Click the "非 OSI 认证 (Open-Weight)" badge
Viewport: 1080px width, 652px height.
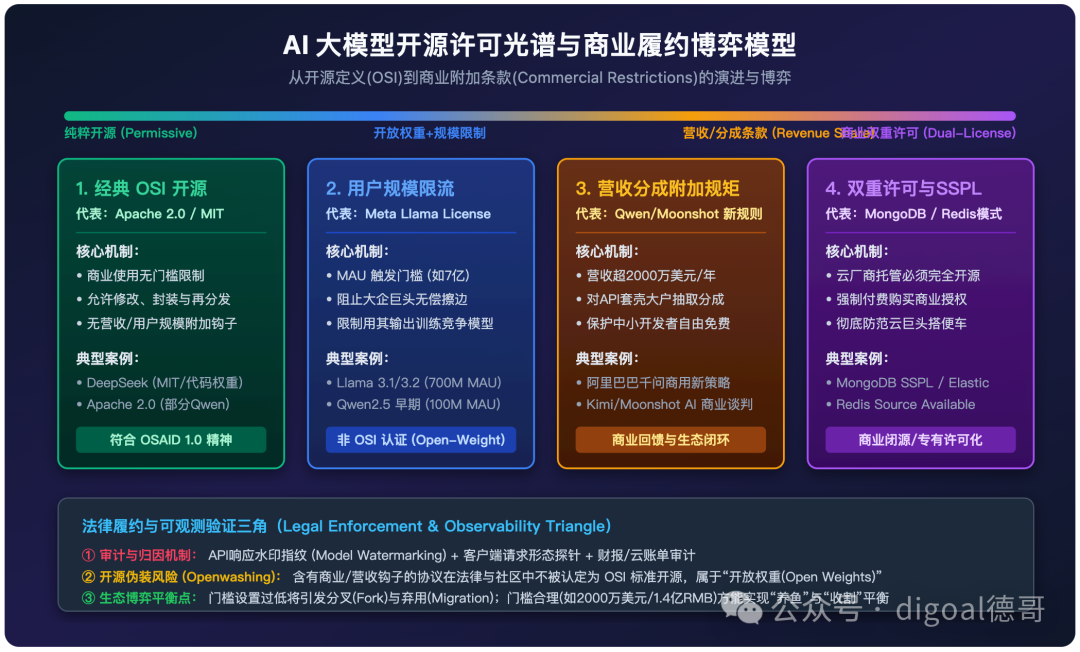click(x=421, y=440)
